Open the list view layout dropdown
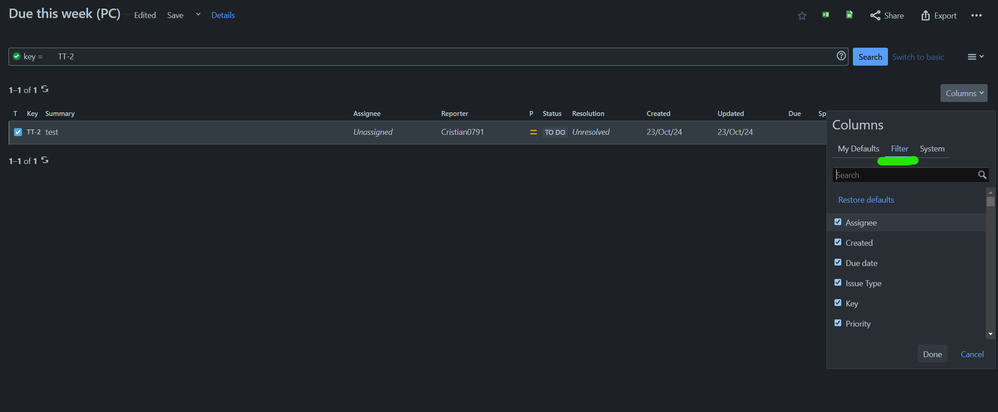 pos(976,57)
